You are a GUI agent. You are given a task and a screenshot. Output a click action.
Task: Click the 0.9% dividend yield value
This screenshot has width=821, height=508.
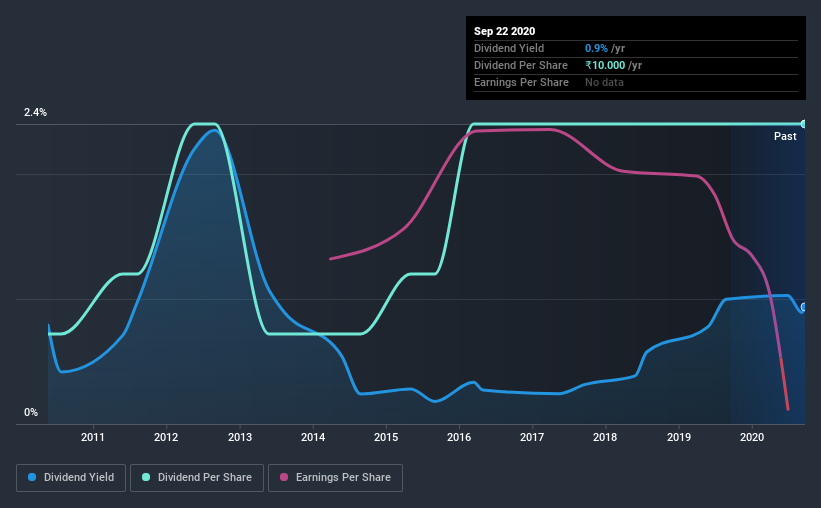click(x=596, y=48)
